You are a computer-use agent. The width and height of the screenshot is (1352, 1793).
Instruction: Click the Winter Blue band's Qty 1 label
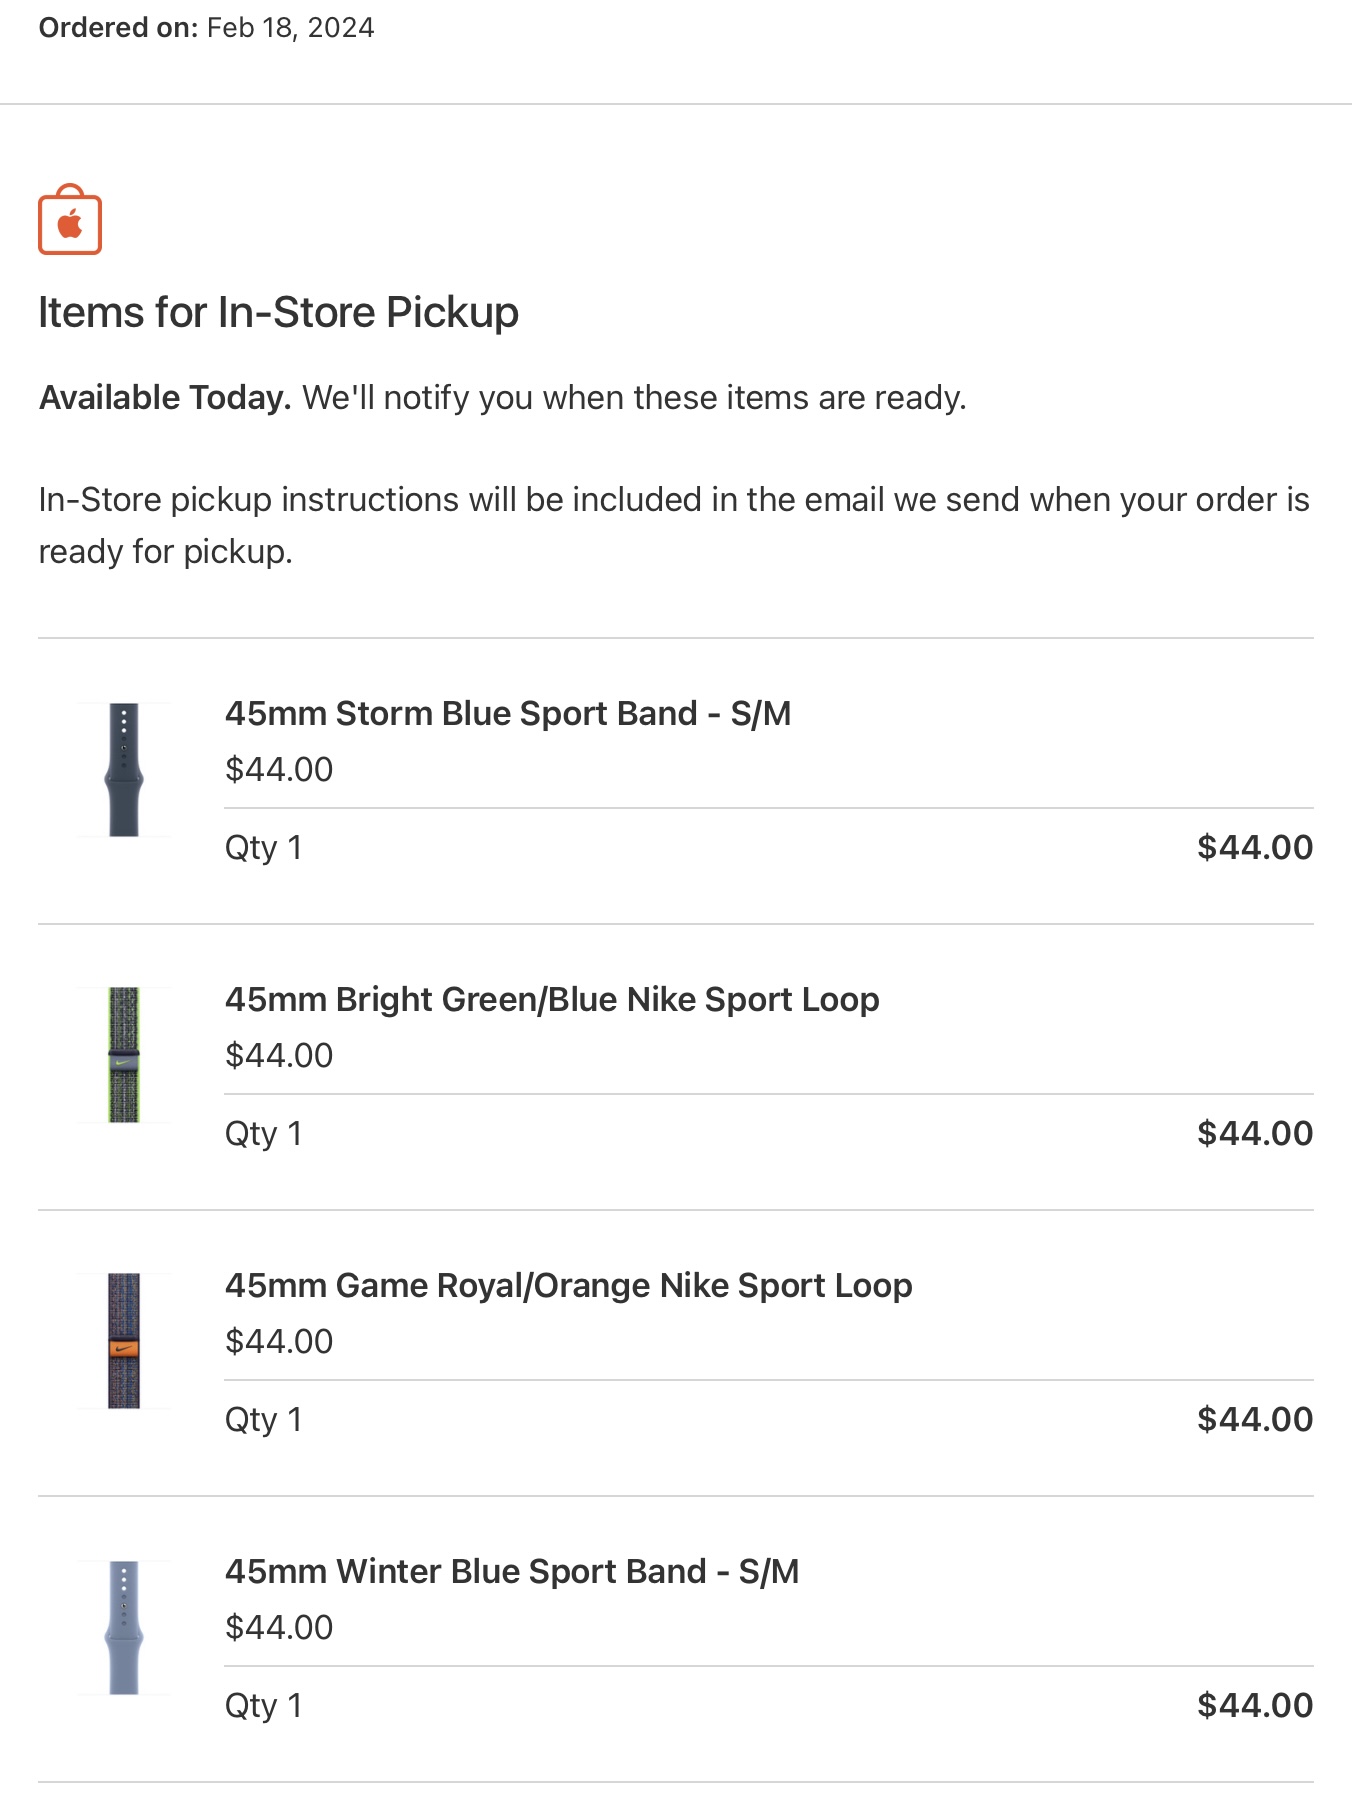click(x=263, y=1705)
